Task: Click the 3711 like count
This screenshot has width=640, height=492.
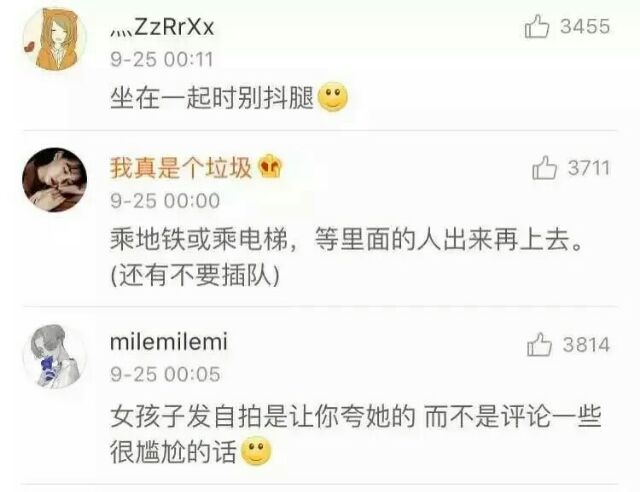Action: pos(589,168)
